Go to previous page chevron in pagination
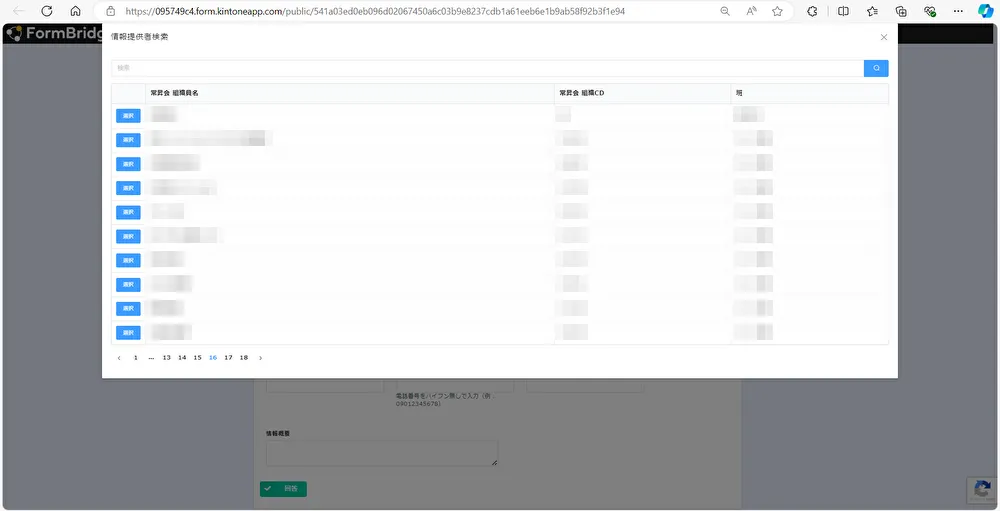Image resolution: width=1000 pixels, height=511 pixels. [x=119, y=357]
